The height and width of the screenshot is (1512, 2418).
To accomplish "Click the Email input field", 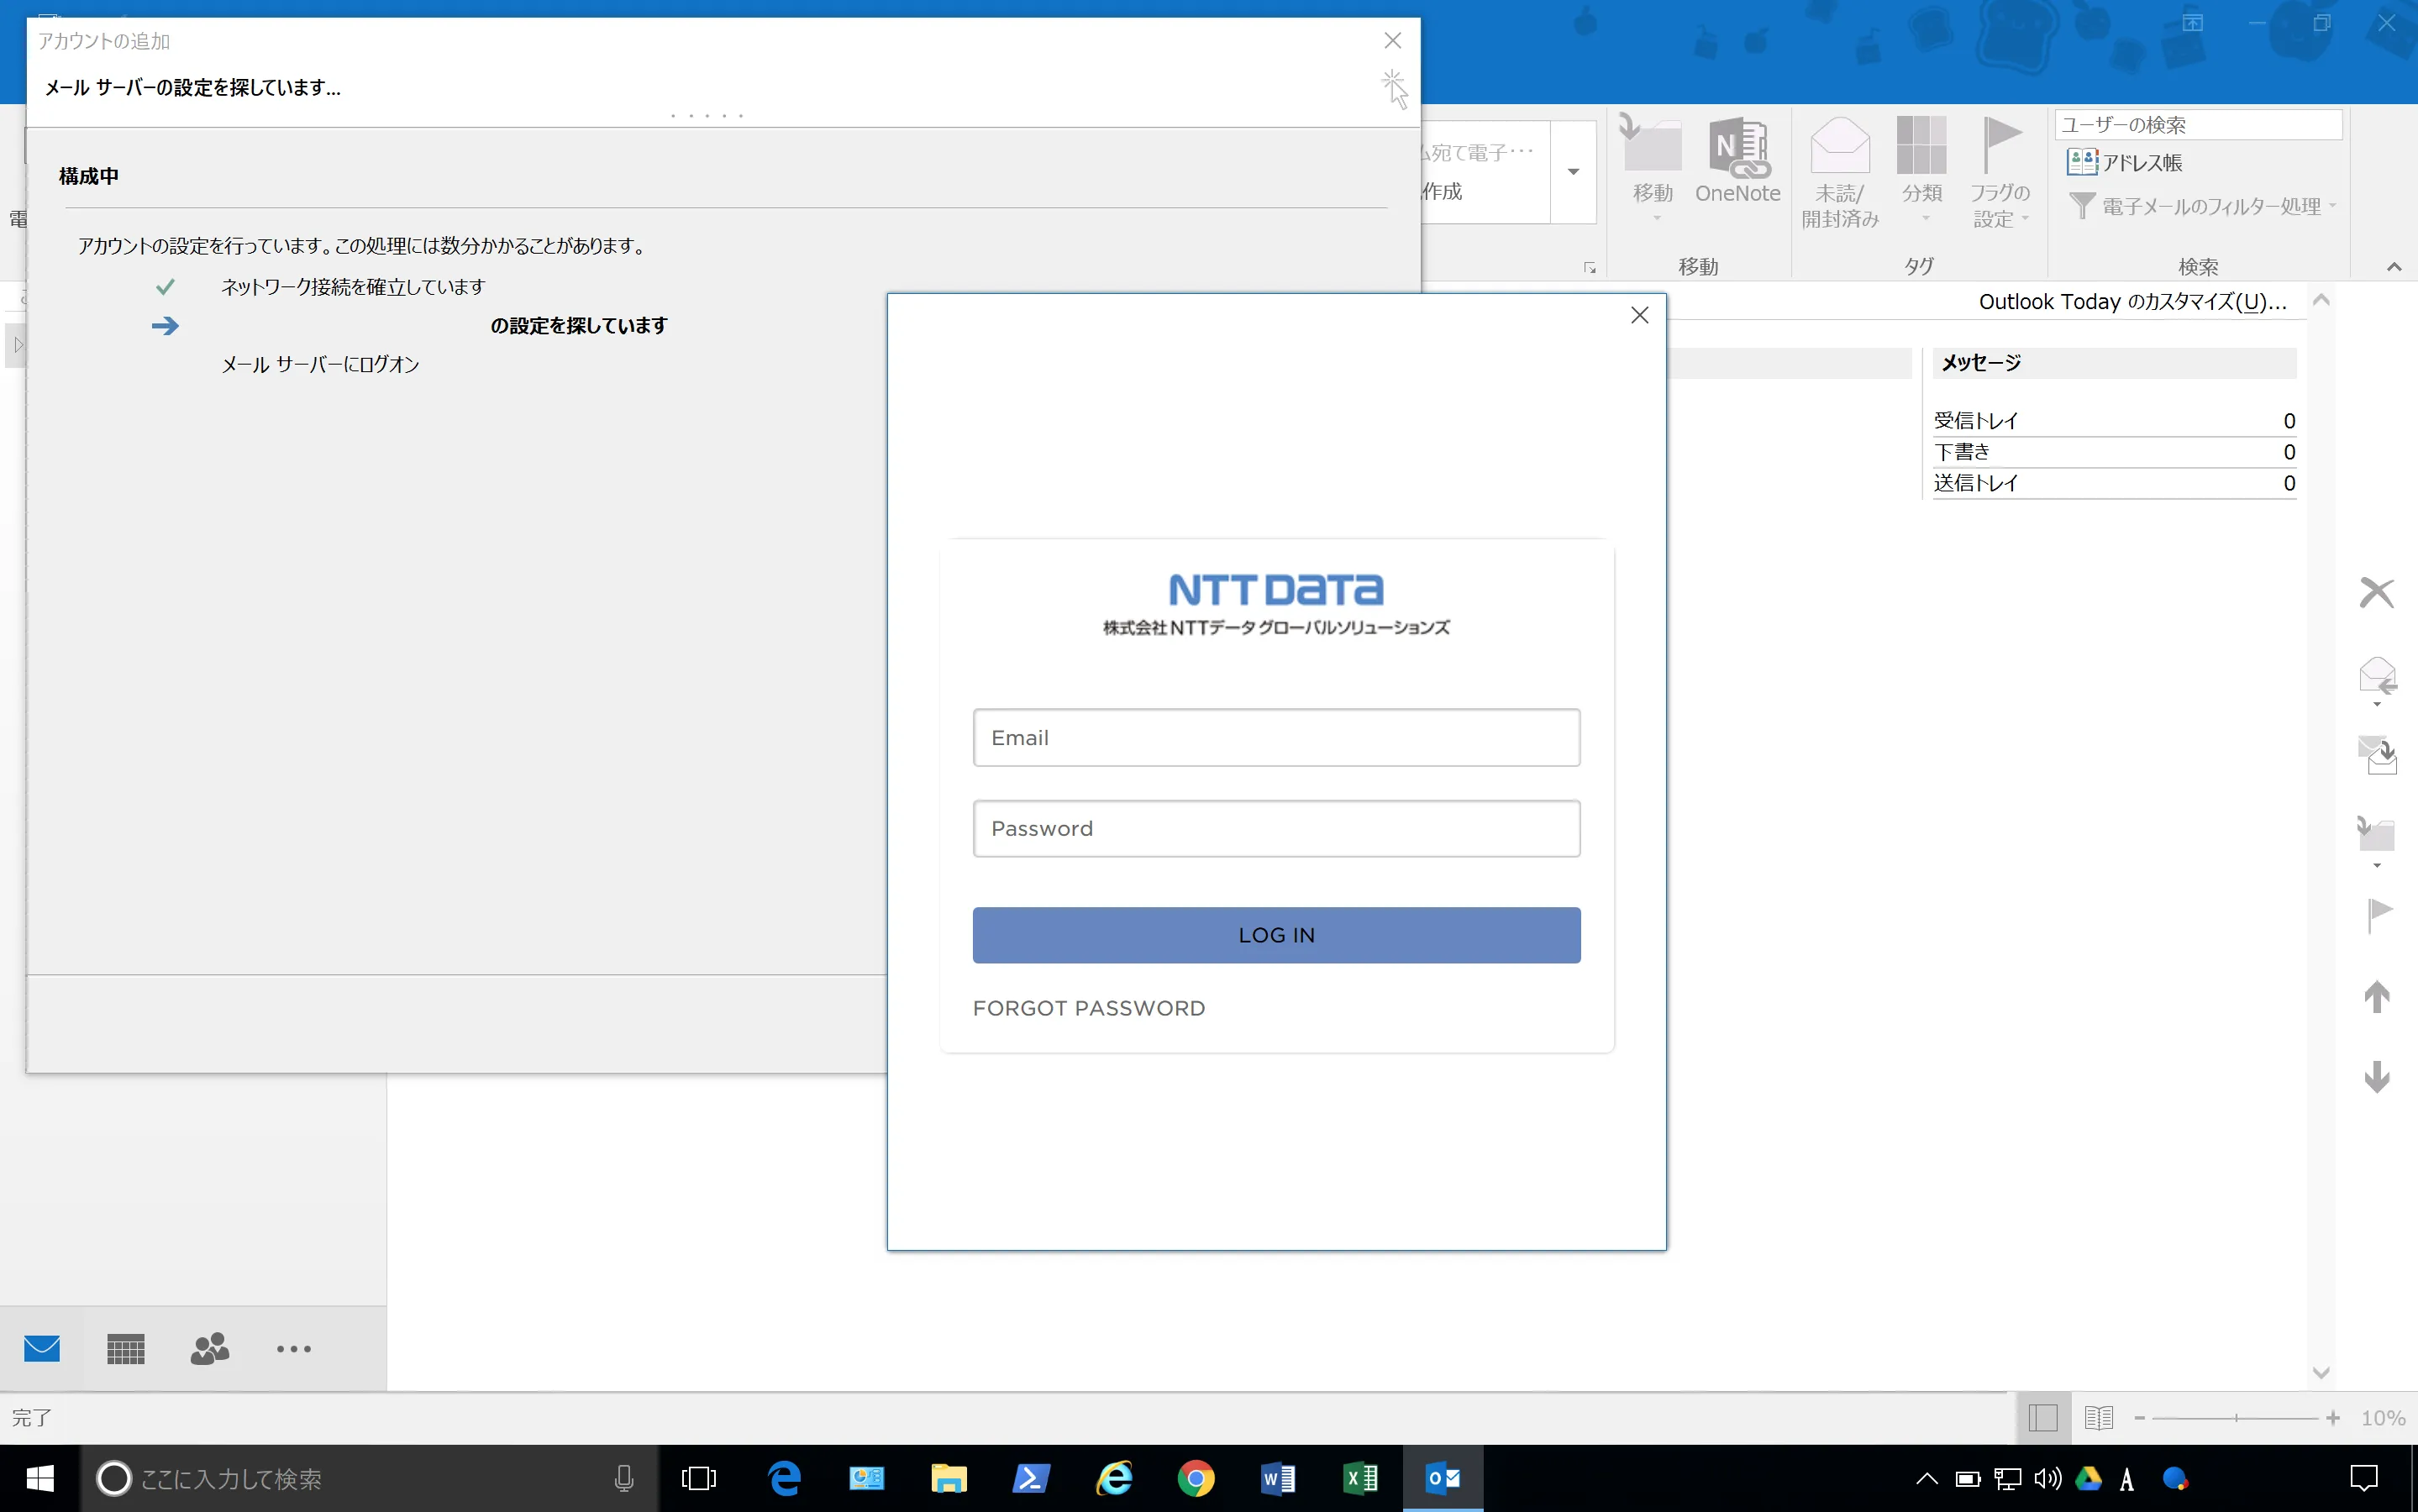I will (1276, 738).
